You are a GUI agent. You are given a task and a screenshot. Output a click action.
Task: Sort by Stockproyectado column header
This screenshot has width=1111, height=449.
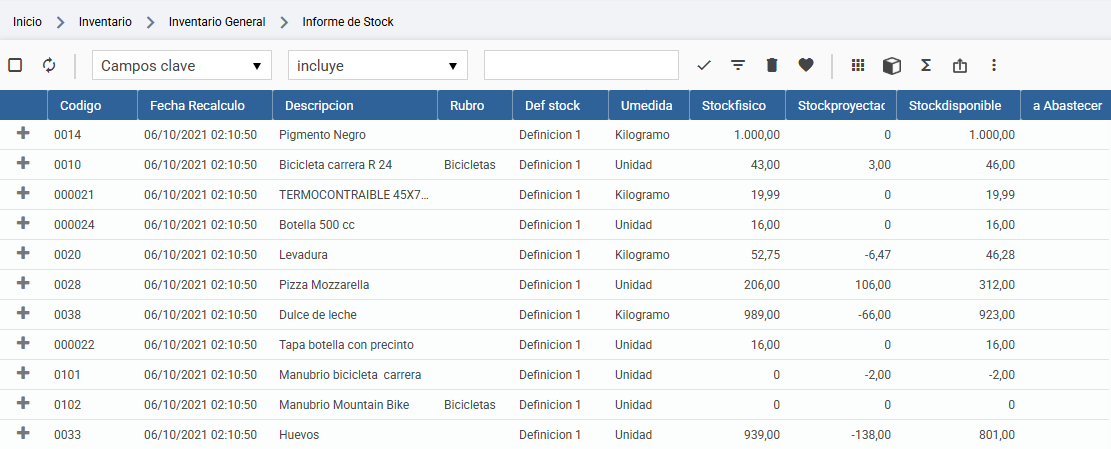(x=841, y=106)
